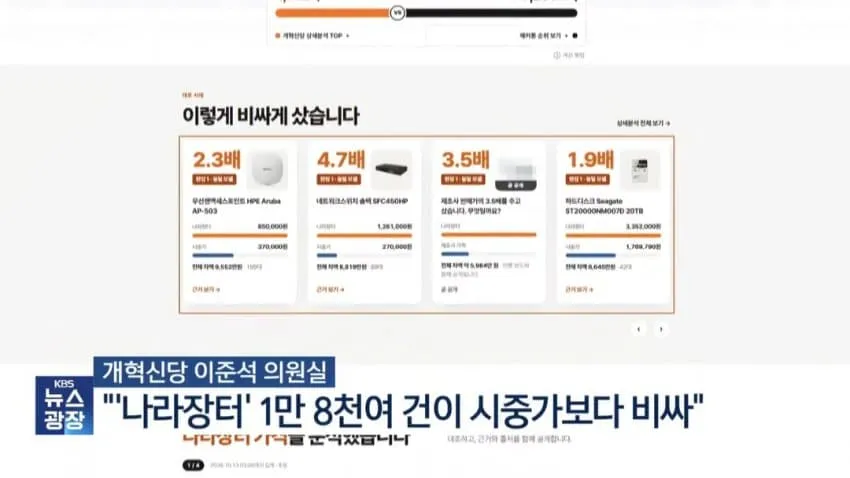Screen dimensions: 850x478
Task: Click the orange dot before 개혁신당 상세분석 TOP
Action: [x=278, y=36]
